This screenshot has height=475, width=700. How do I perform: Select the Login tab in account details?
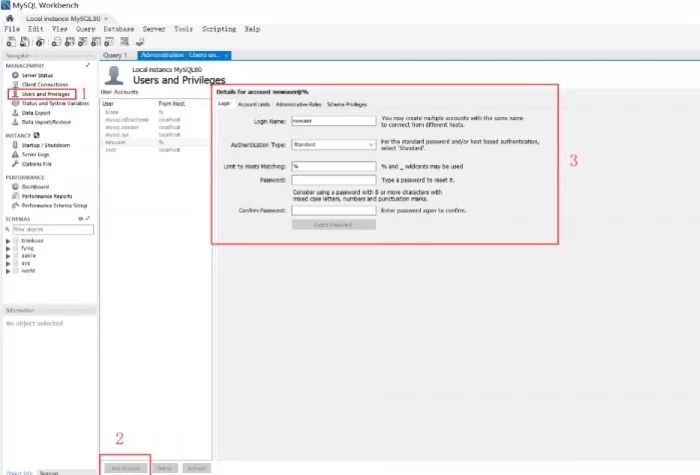(224, 104)
